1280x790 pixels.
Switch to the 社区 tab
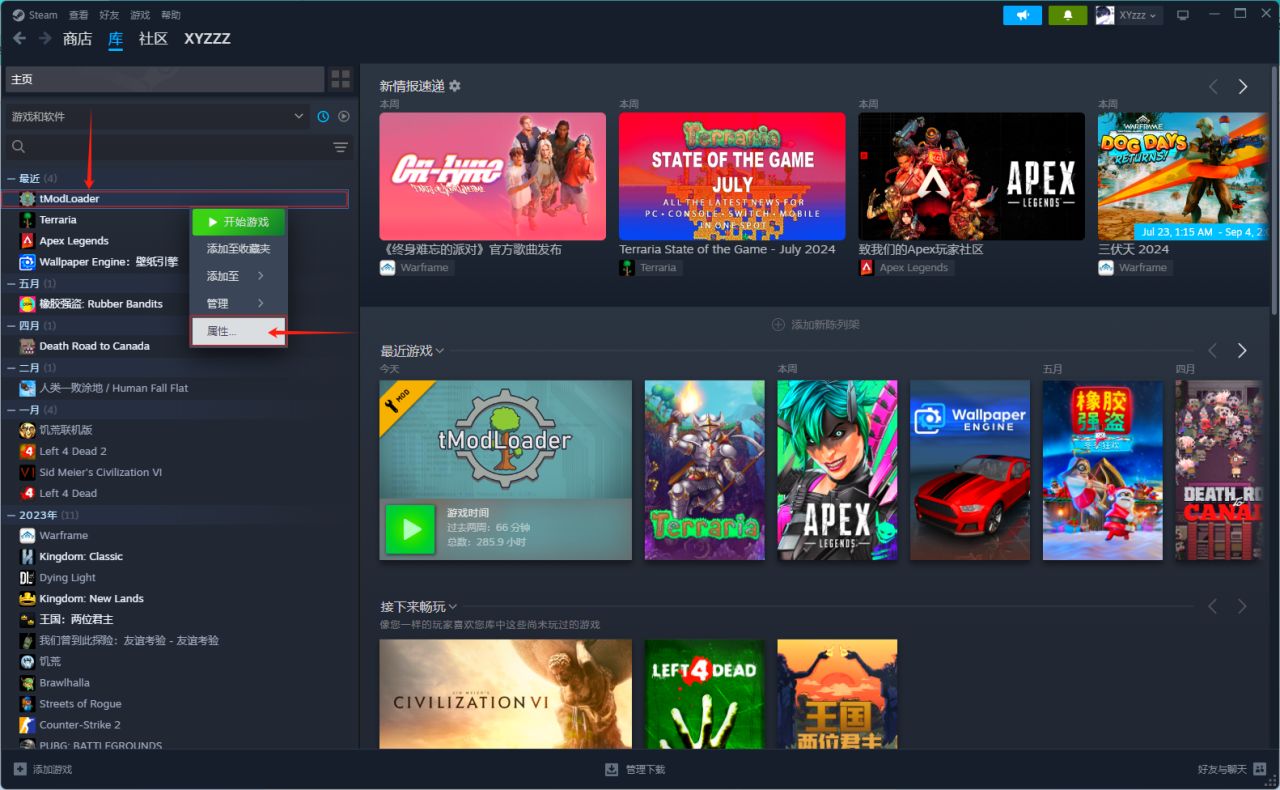click(153, 39)
